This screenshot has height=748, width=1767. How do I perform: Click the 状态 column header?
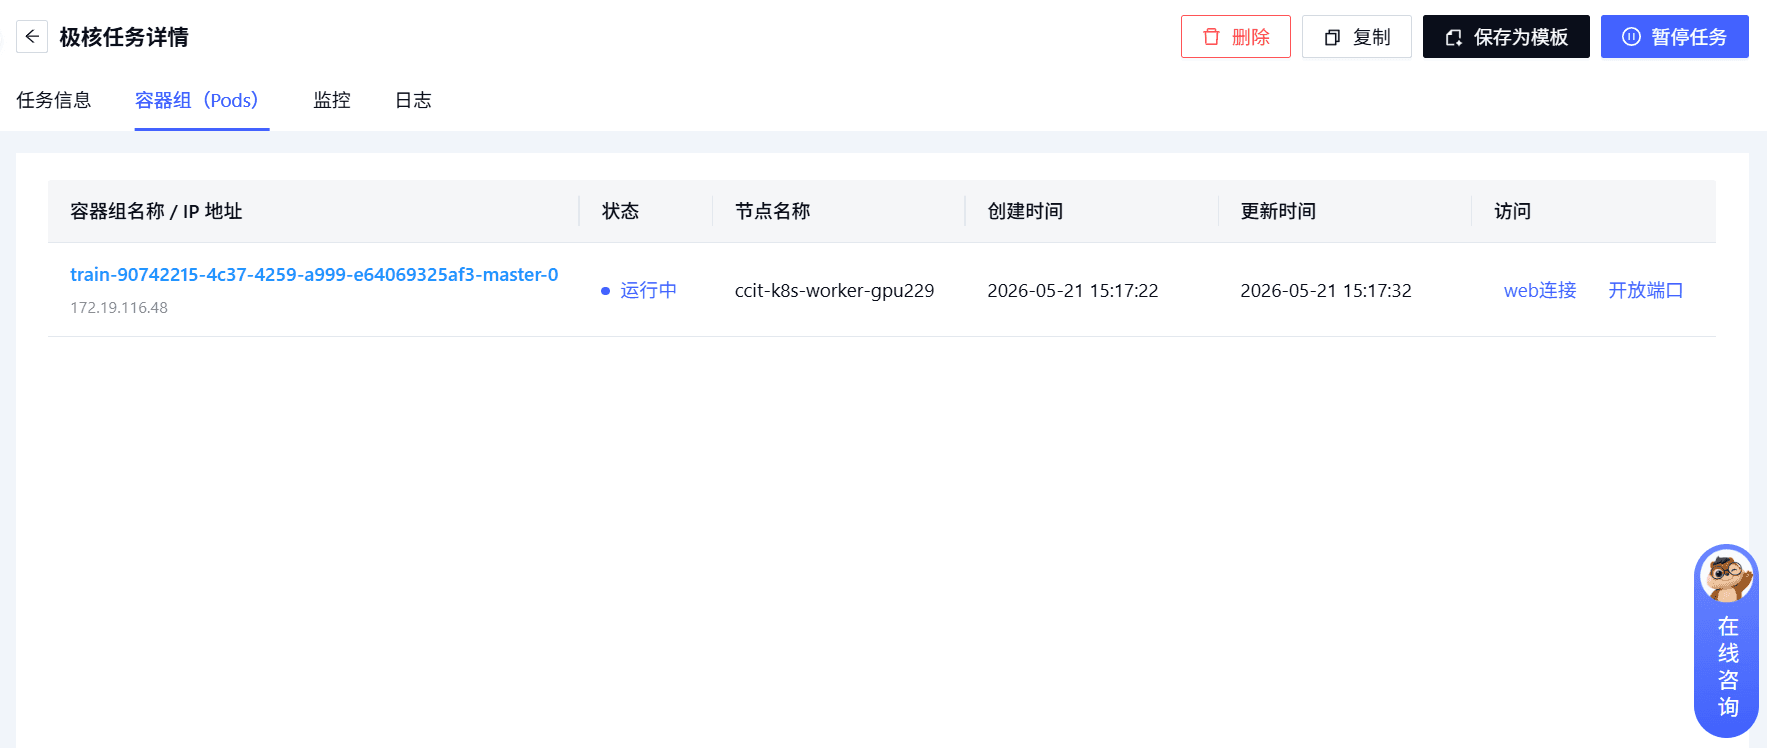620,211
